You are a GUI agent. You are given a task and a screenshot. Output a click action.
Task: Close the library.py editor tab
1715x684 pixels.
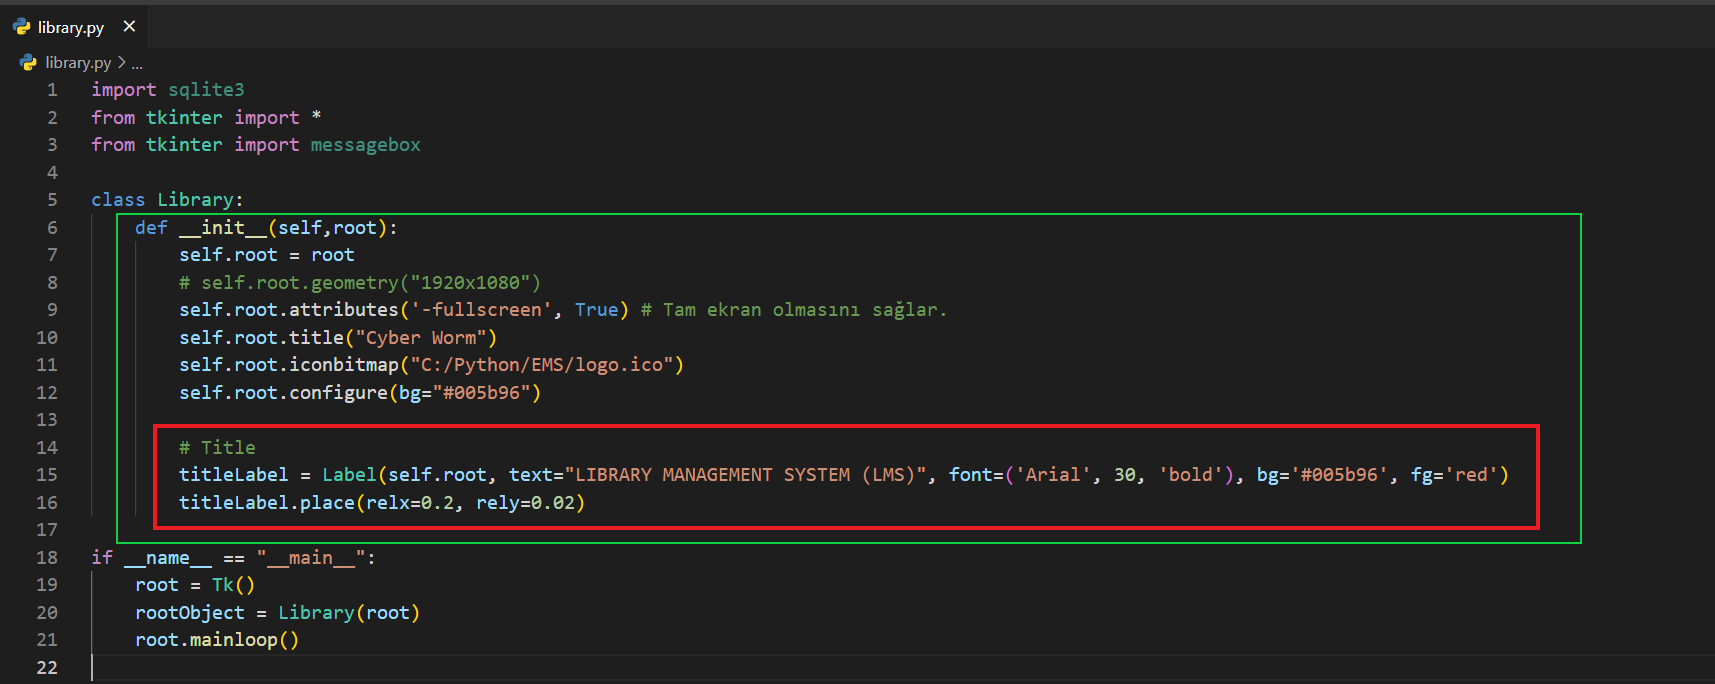tap(129, 27)
